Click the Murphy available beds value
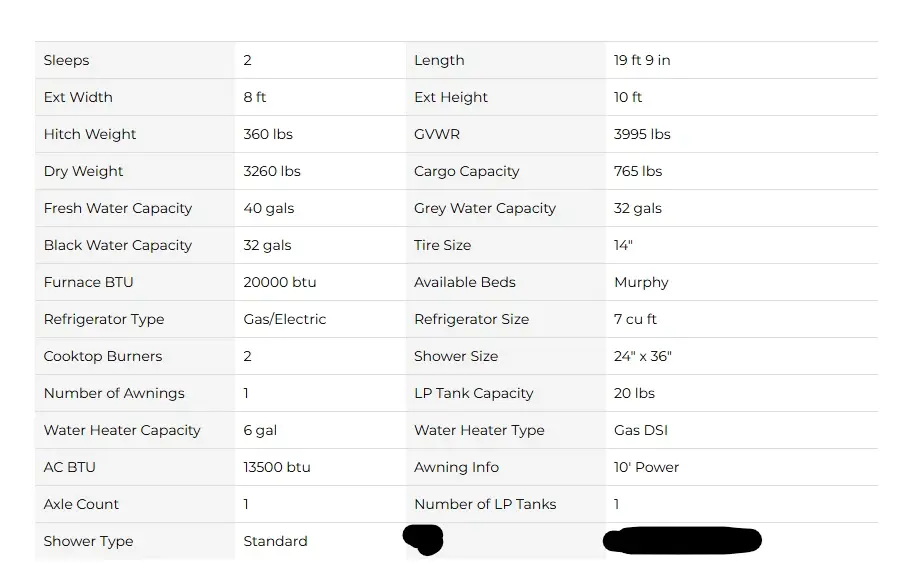This screenshot has height=587, width=897. click(x=641, y=283)
